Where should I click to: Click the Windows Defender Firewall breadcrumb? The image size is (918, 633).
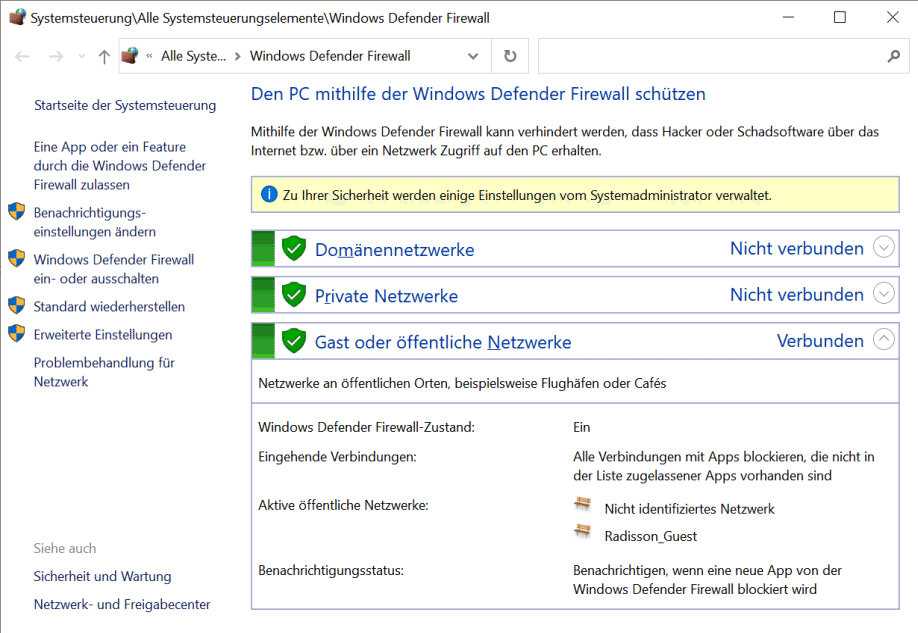coord(330,56)
